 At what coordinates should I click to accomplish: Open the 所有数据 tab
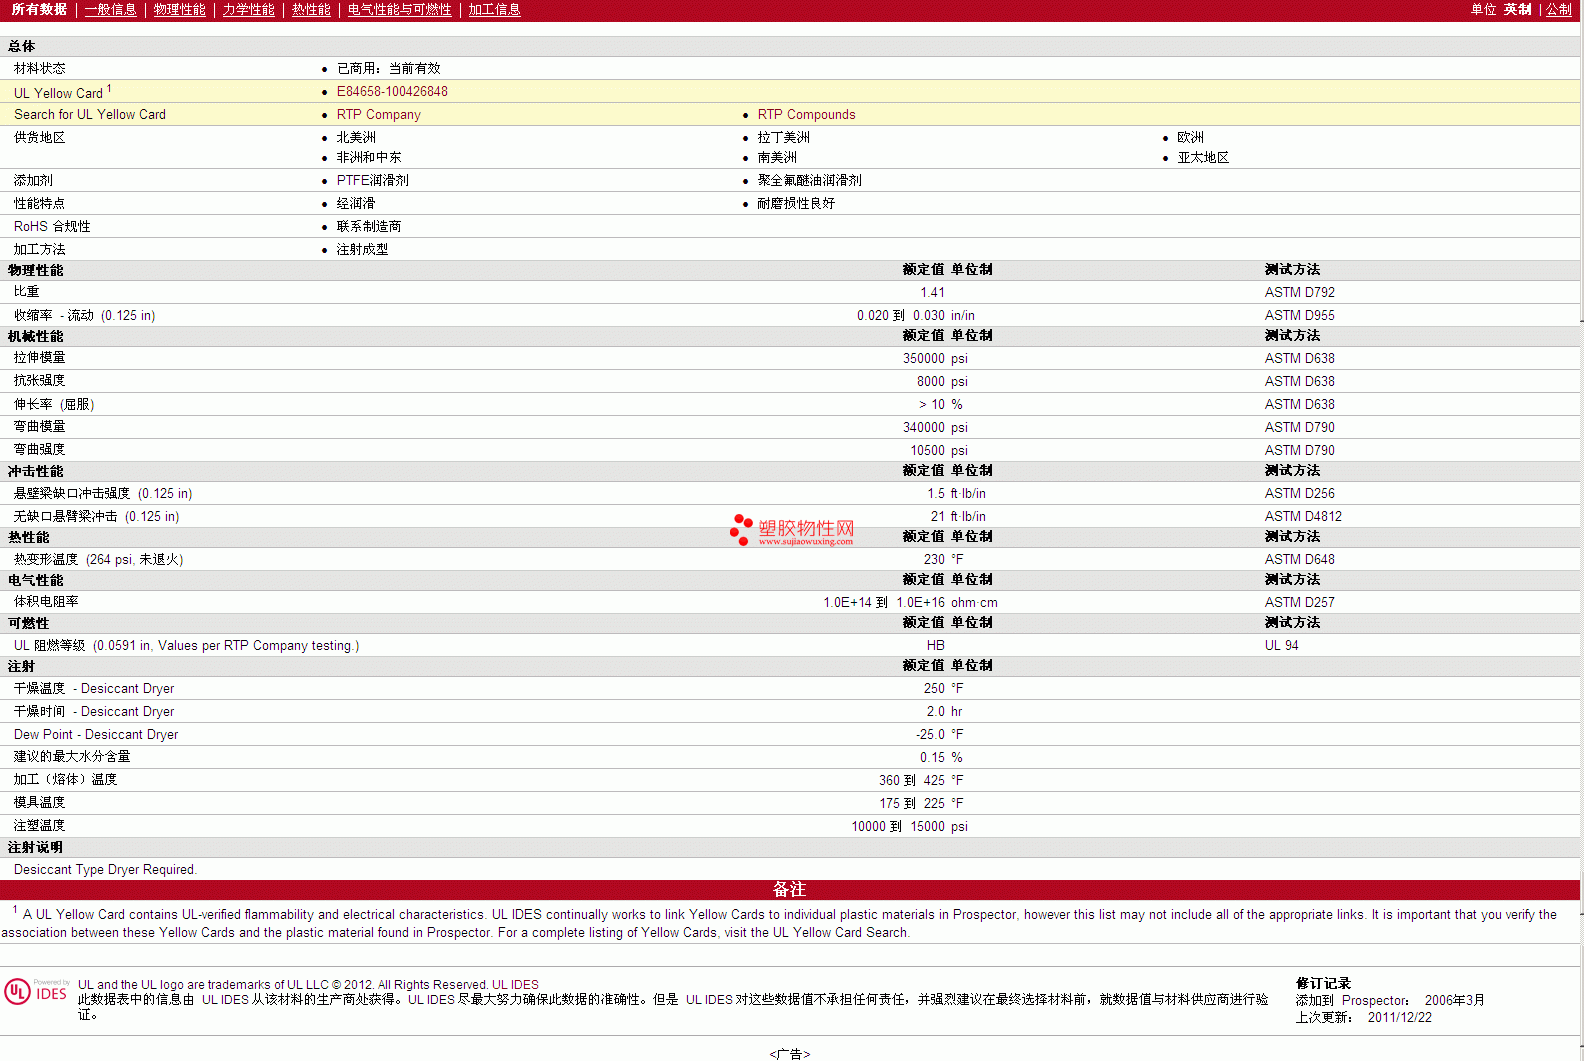coord(39,10)
